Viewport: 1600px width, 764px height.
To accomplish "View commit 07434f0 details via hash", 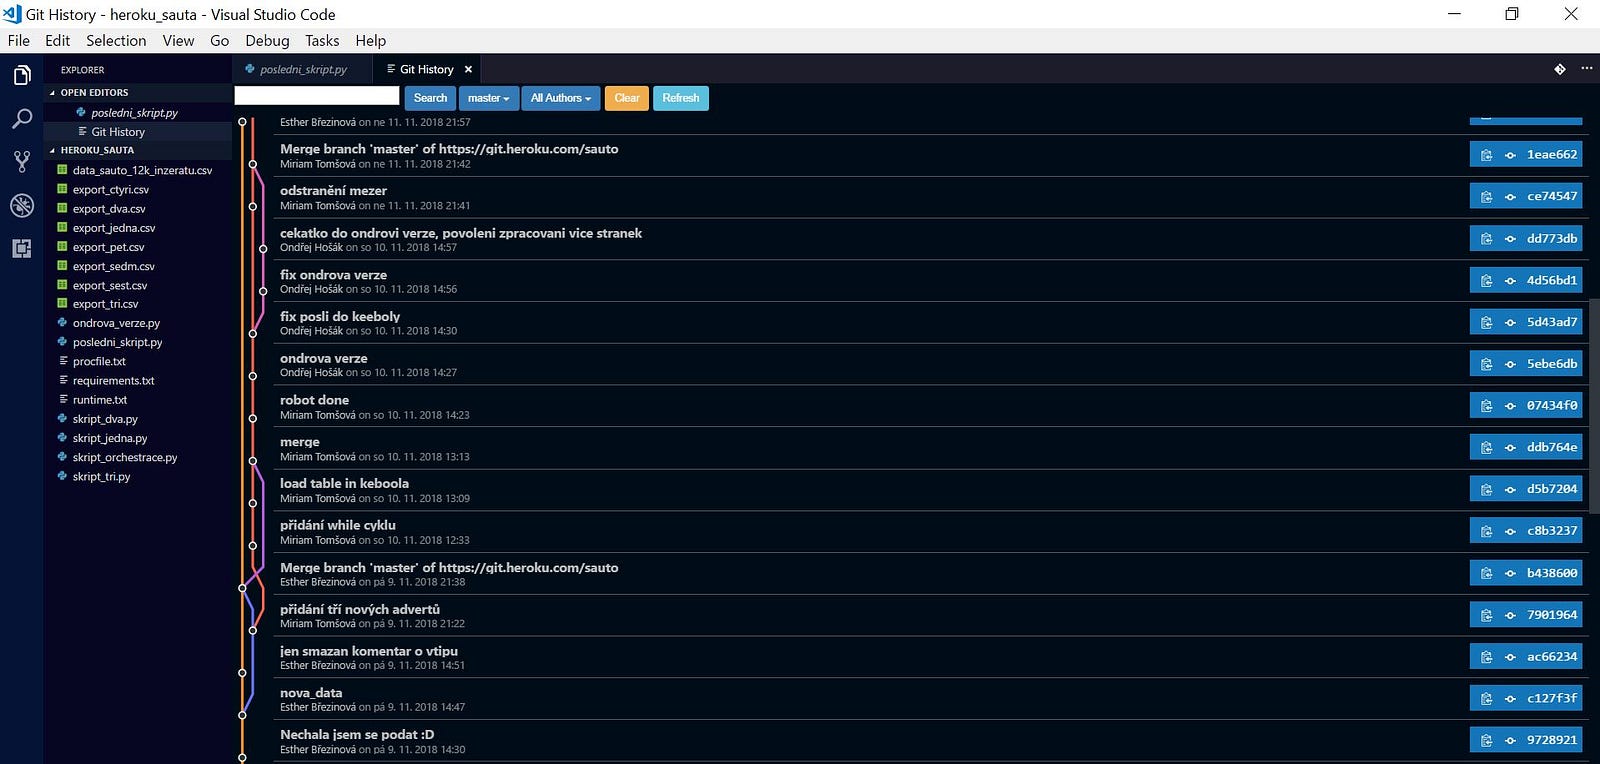I will pos(1551,406).
